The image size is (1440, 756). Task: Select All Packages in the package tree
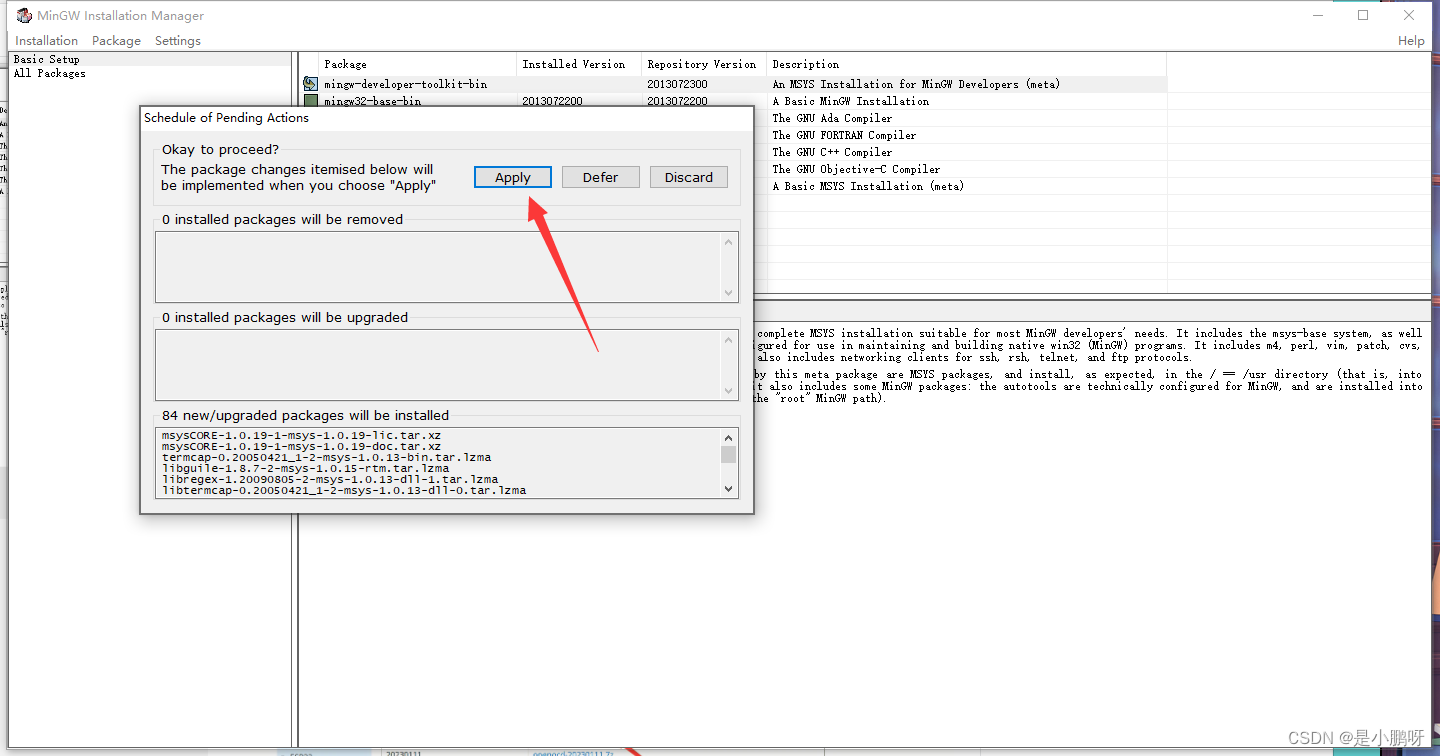click(x=49, y=73)
